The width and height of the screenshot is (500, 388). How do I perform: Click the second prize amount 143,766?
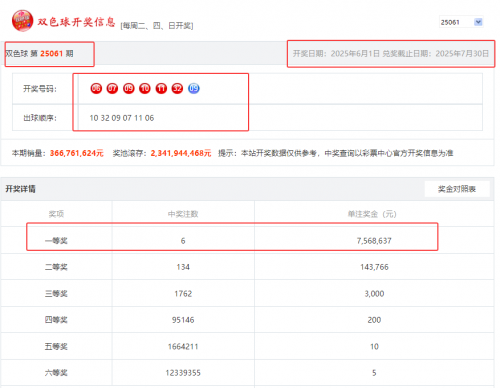[374, 267]
